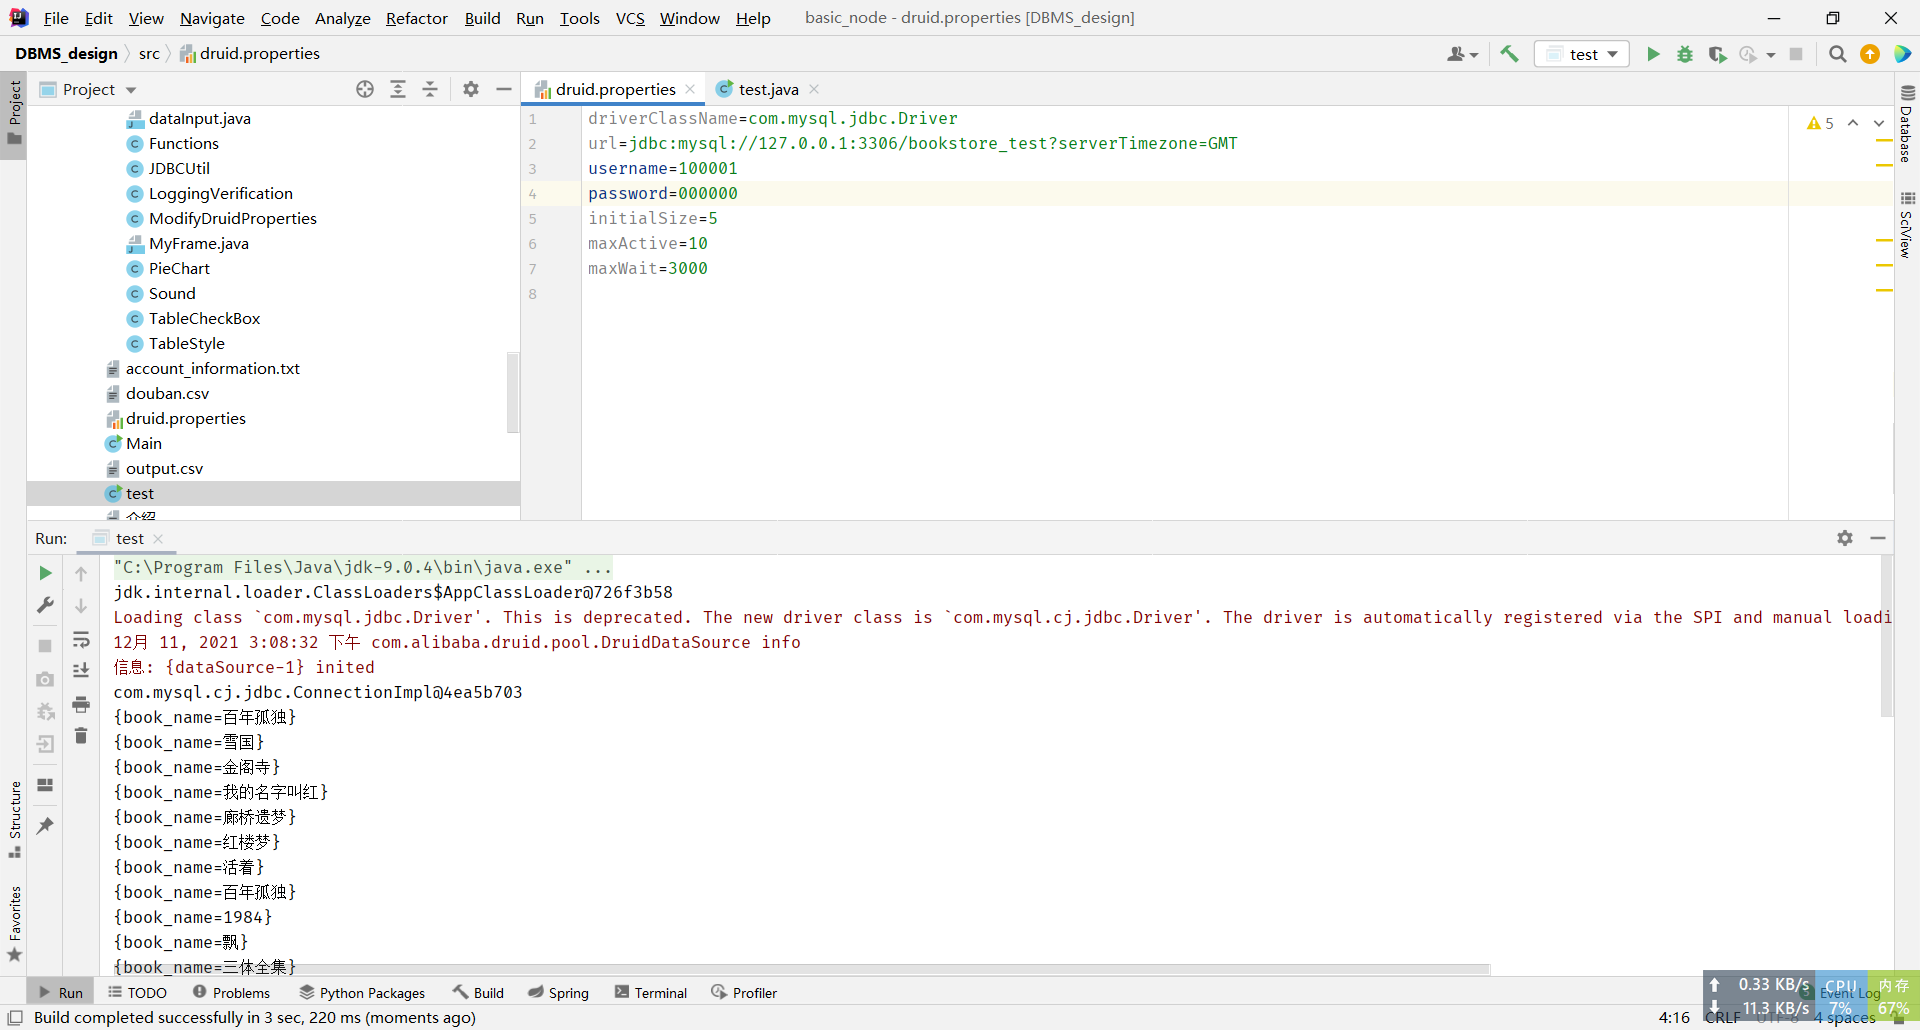Select the druid.properties editor tab

[x=615, y=89]
